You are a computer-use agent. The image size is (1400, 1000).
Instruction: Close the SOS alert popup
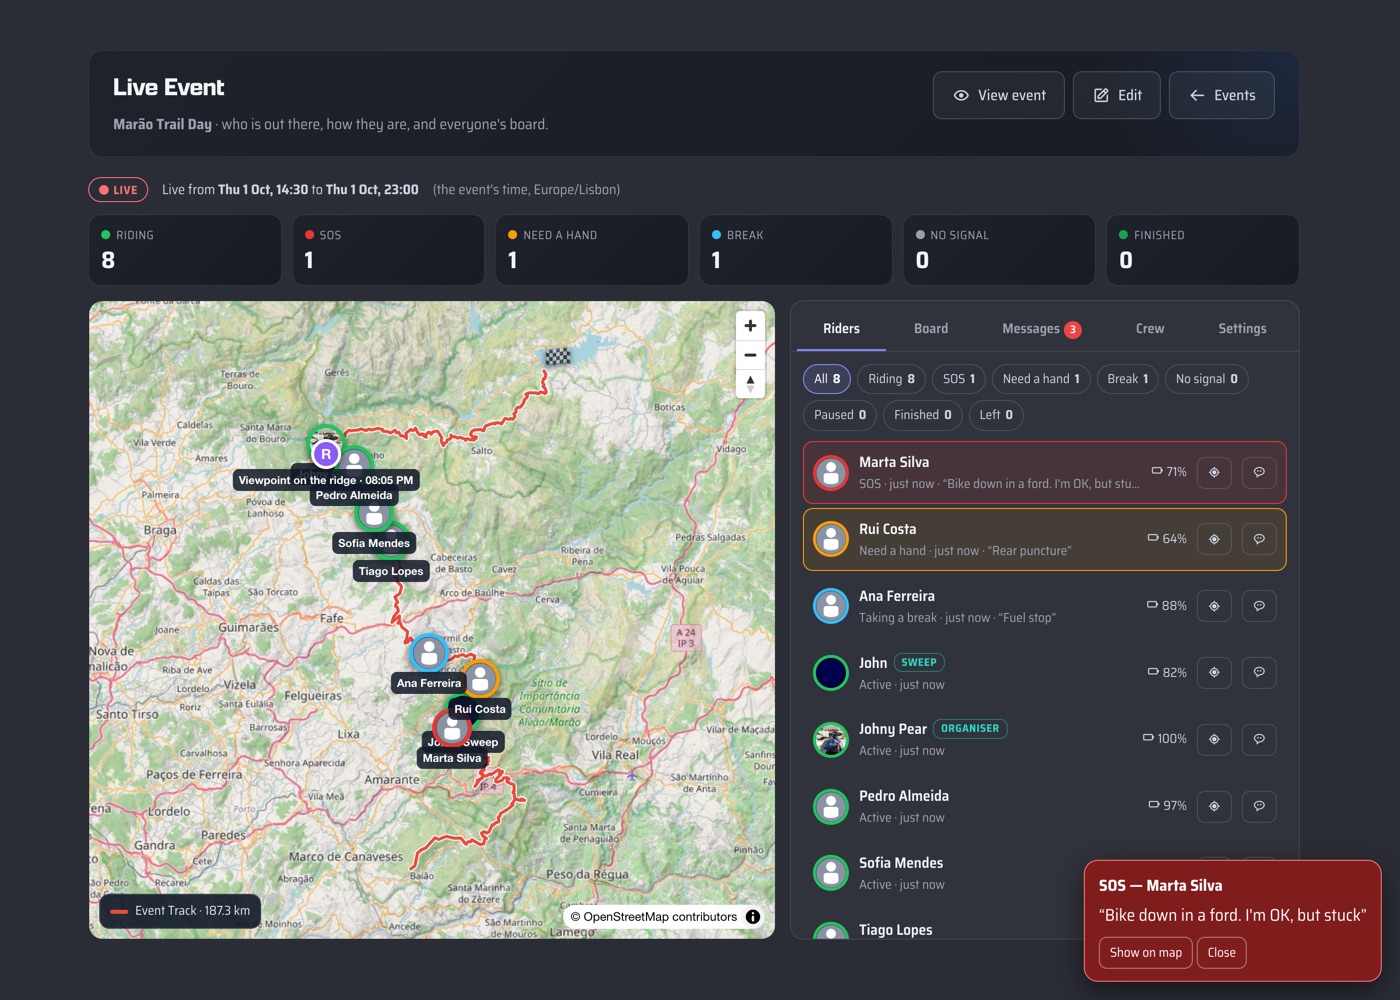[1221, 953]
